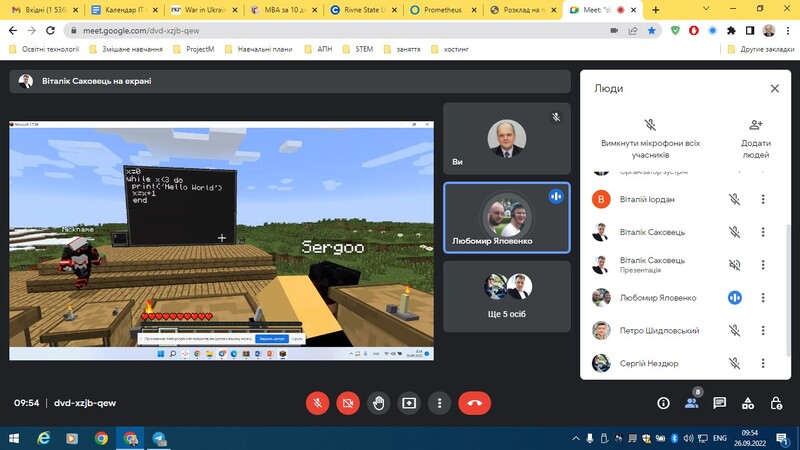Open the chat panel
Screen dimensions: 800x450
(x=720, y=404)
